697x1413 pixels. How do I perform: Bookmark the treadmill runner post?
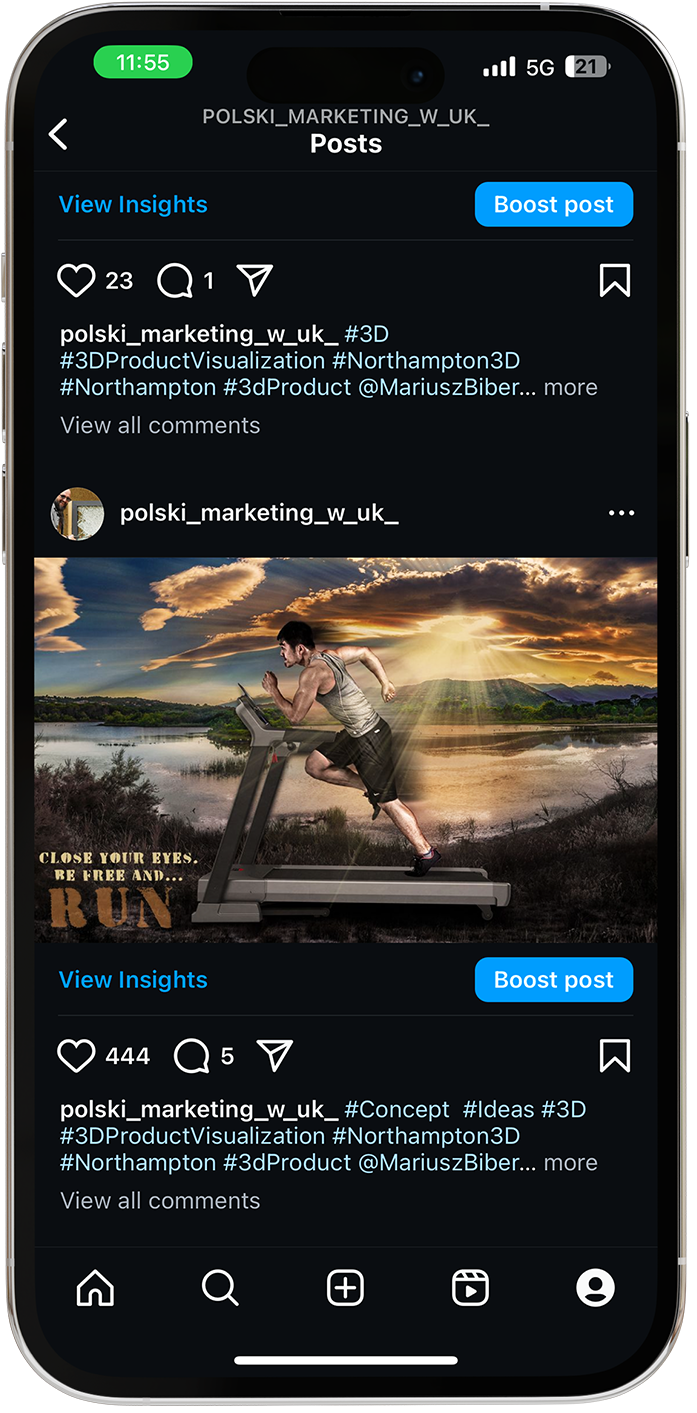tap(614, 1056)
